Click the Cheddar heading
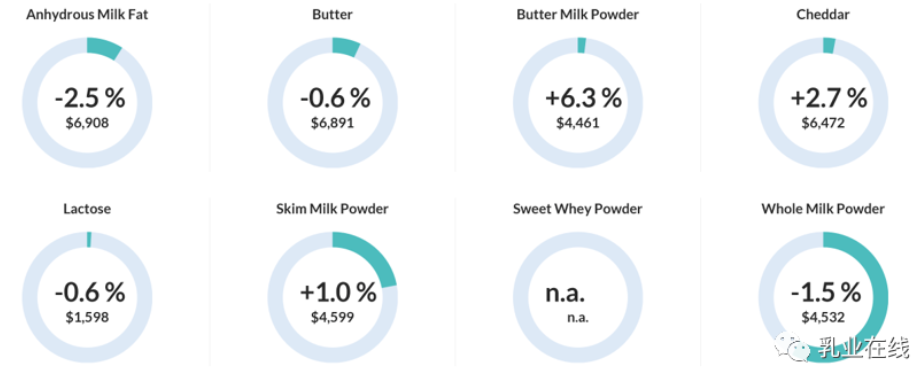 click(x=823, y=15)
